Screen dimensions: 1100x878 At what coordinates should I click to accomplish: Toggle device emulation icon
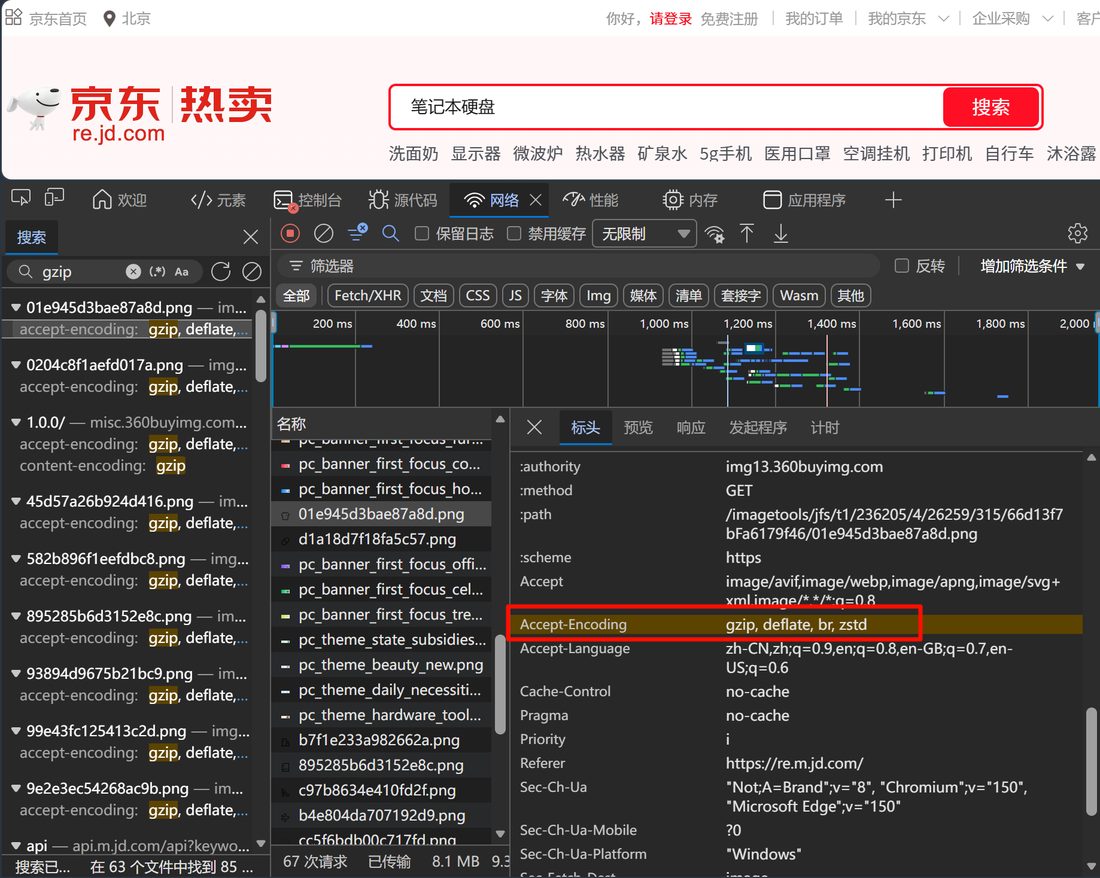(54, 199)
